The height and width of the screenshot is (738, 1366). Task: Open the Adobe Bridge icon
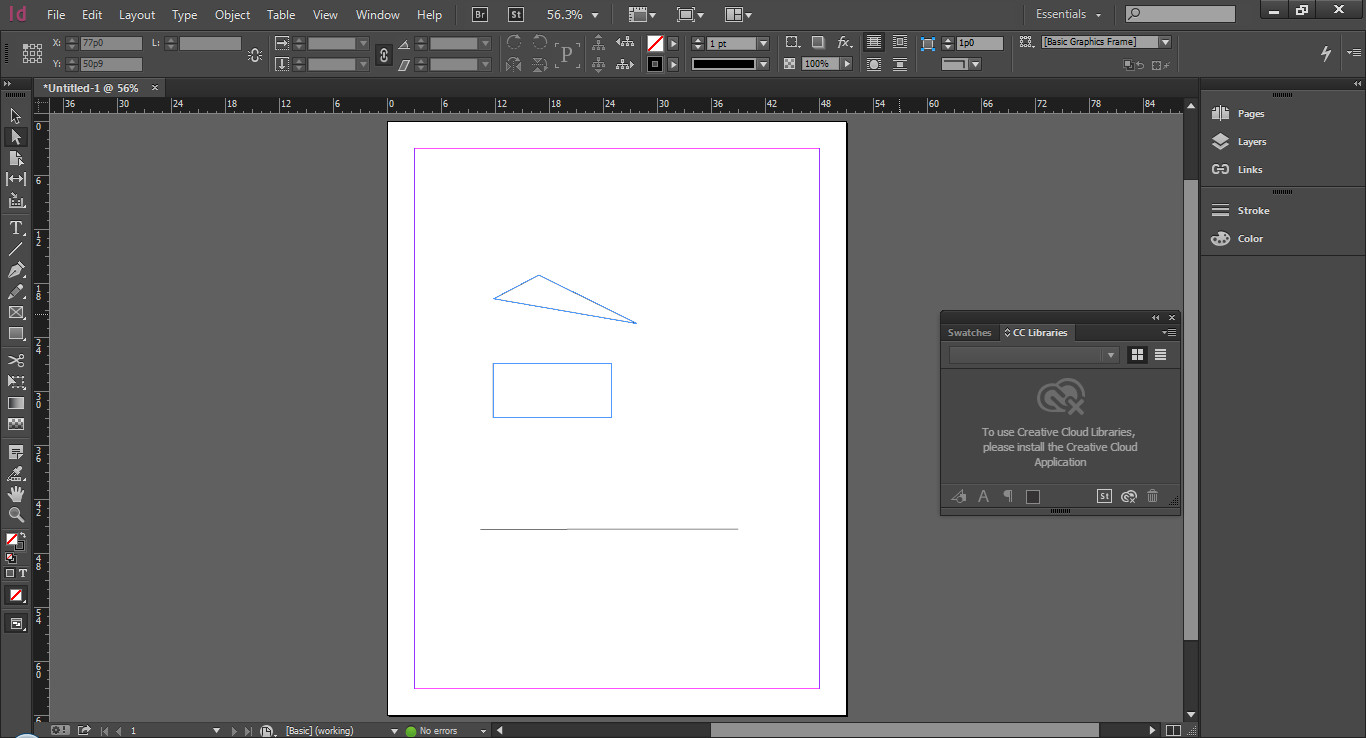(x=480, y=15)
